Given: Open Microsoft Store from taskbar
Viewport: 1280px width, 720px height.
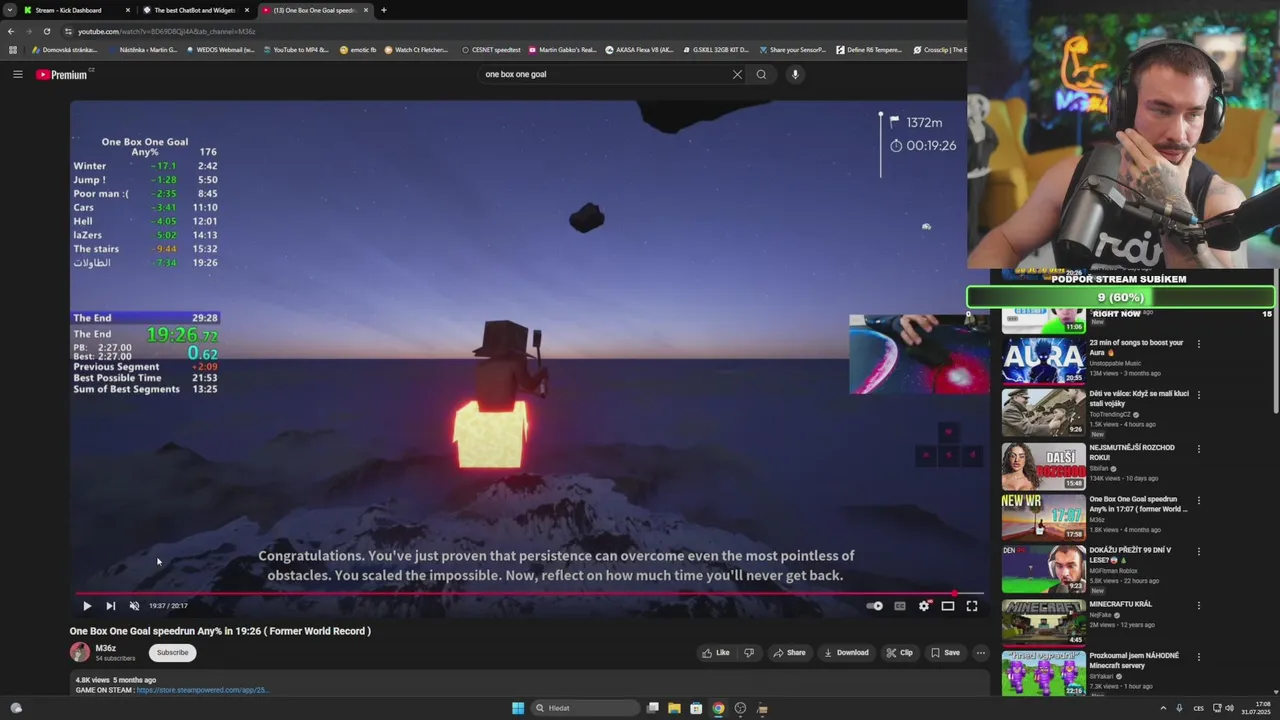Looking at the screenshot, I should (696, 708).
